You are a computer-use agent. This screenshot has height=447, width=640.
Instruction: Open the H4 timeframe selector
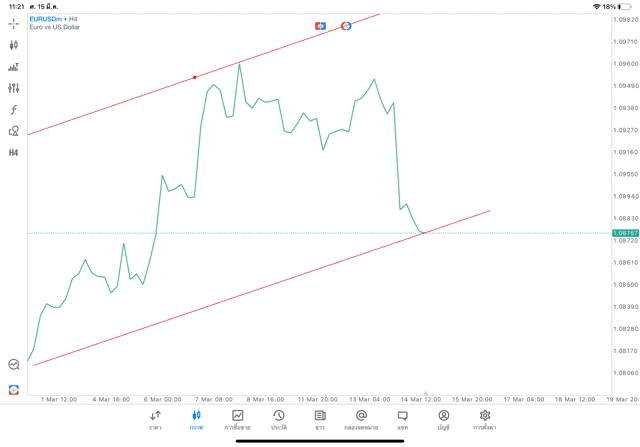tap(13, 153)
